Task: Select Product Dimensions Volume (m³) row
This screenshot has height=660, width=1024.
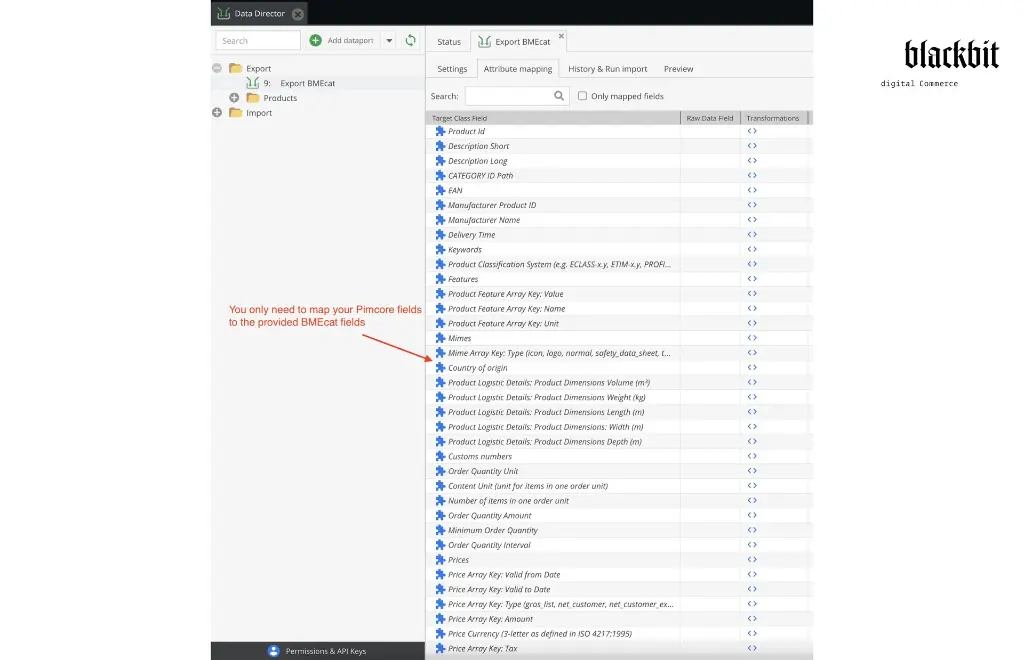Action: click(618, 383)
